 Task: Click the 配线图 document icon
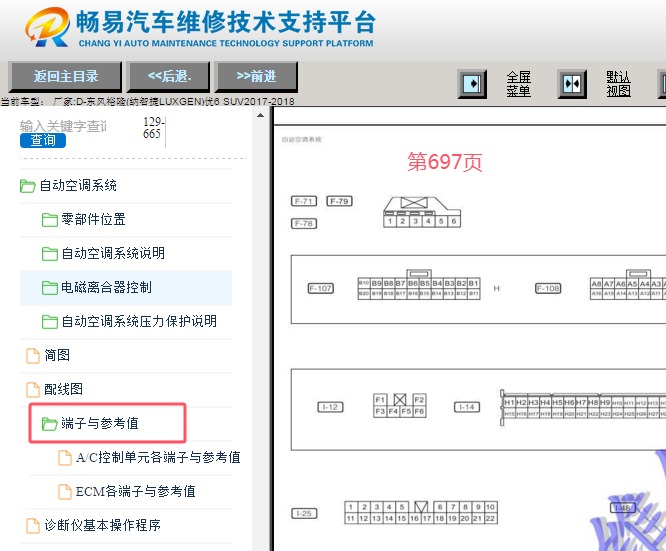33,390
